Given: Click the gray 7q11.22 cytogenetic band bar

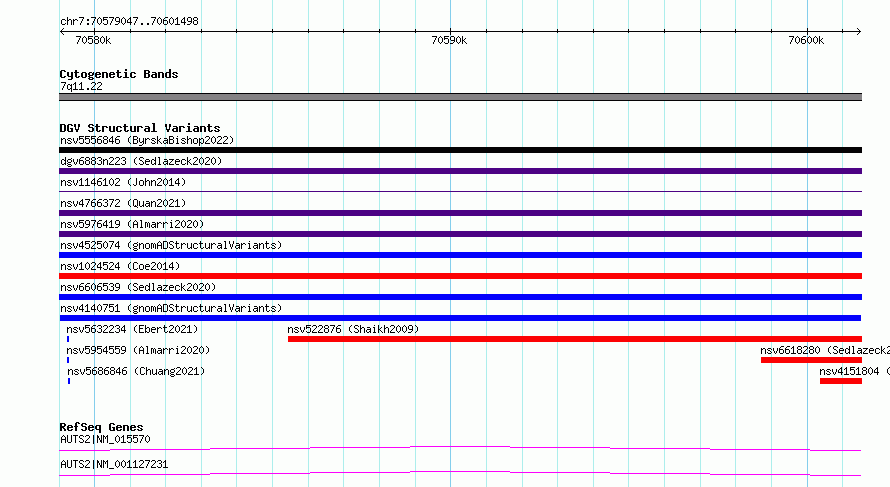Looking at the screenshot, I should point(460,97).
